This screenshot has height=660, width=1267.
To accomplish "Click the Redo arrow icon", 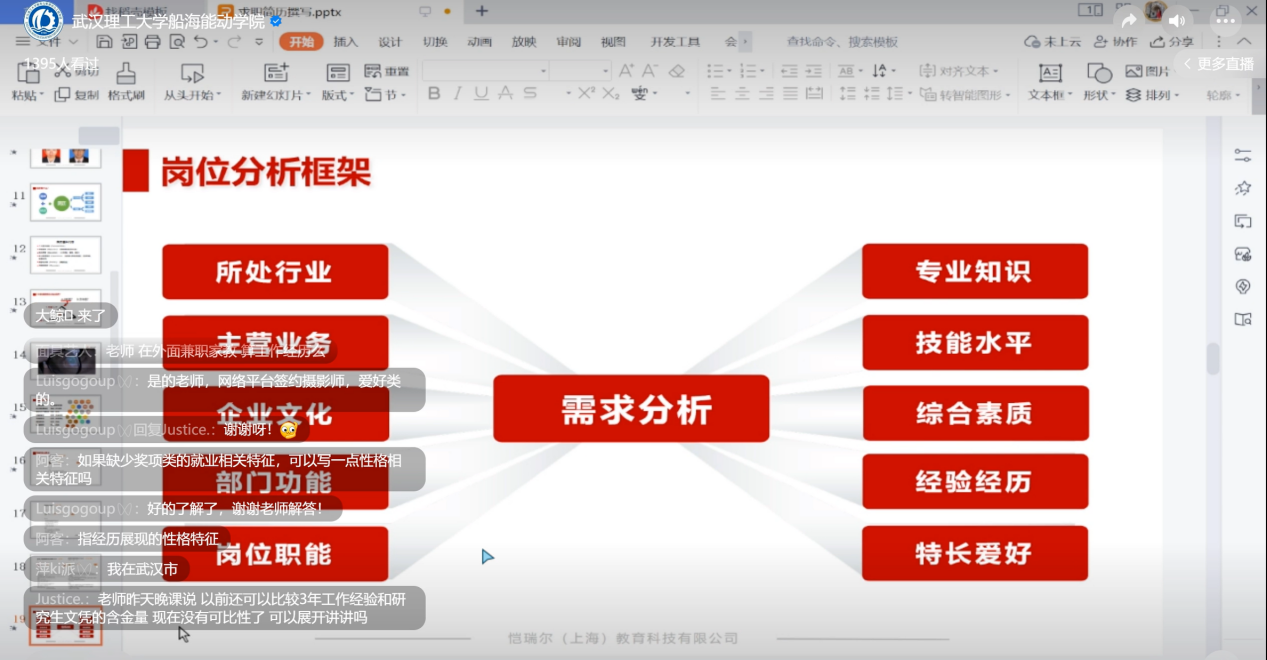I will tap(234, 42).
